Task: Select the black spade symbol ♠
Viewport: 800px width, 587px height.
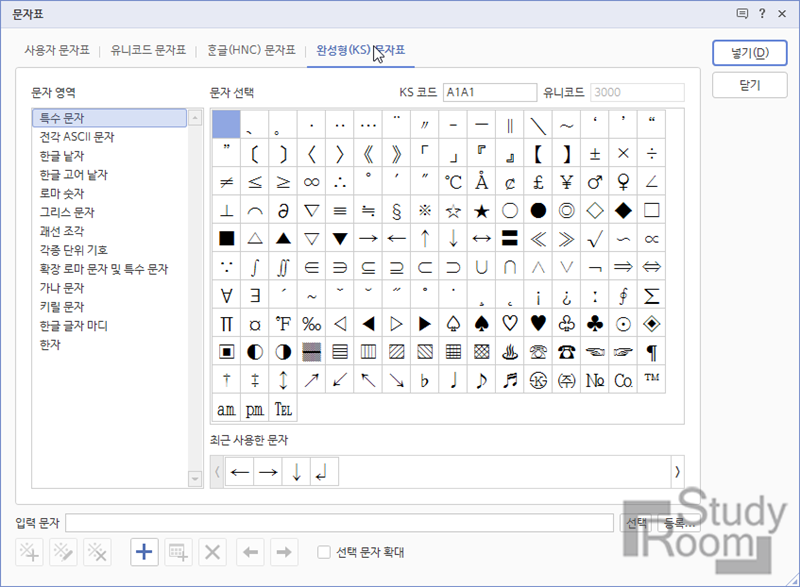Action: point(482,323)
